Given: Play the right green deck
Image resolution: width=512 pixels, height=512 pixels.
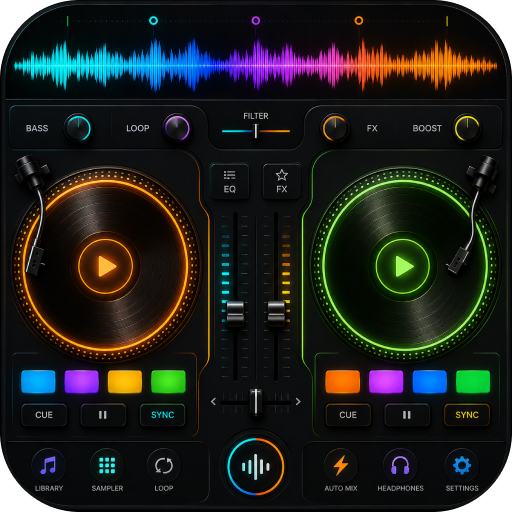Looking at the screenshot, I should (403, 266).
